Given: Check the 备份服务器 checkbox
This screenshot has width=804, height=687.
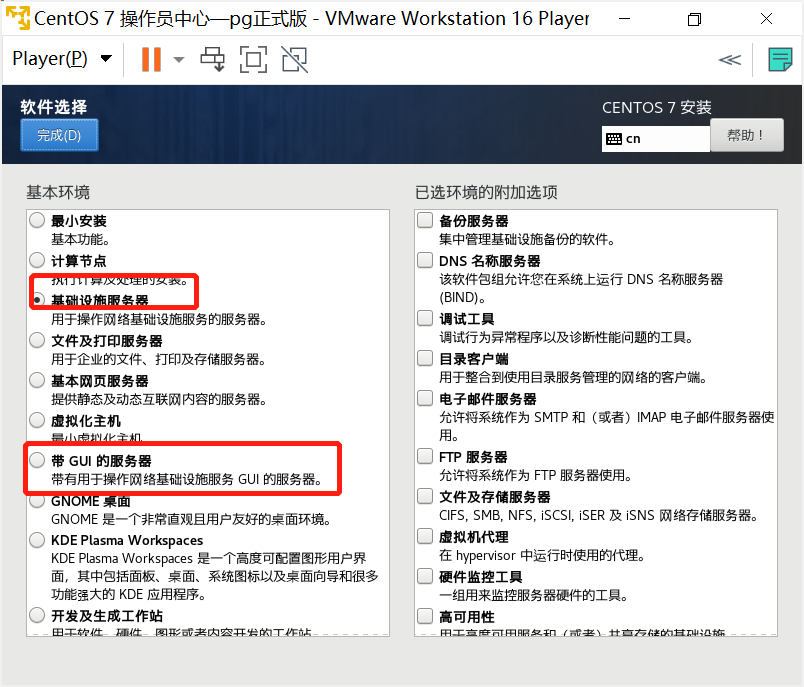Looking at the screenshot, I should click(x=425, y=220).
